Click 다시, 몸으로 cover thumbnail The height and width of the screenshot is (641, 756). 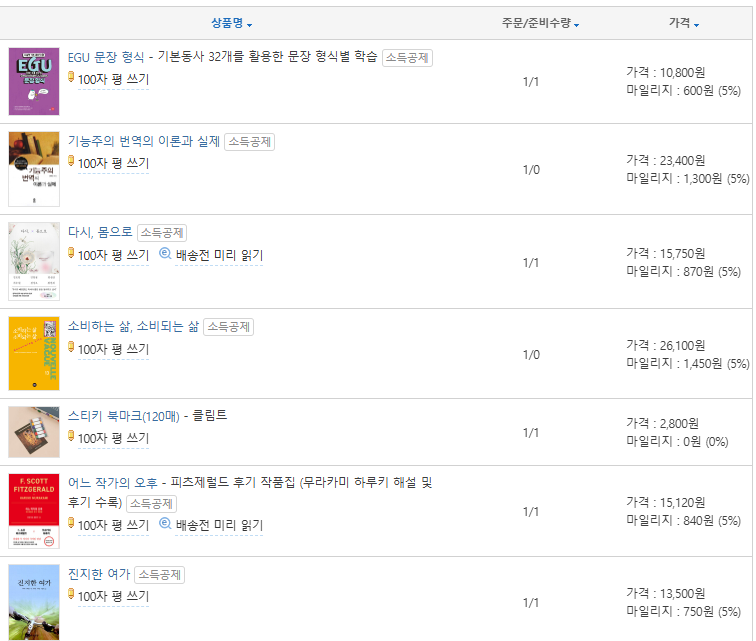point(34,261)
